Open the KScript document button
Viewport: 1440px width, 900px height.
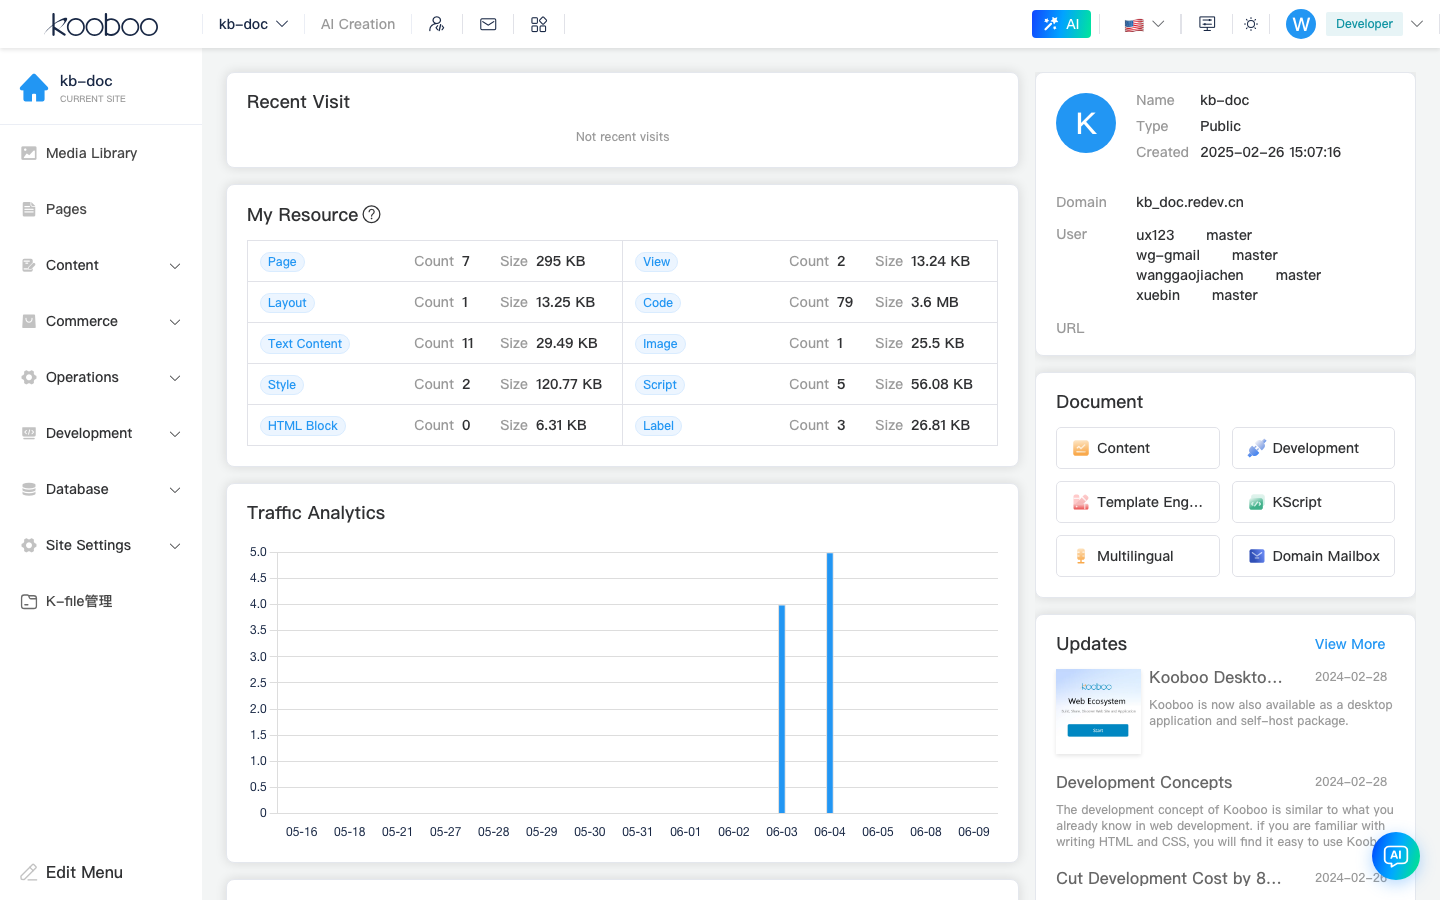[x=1313, y=502]
